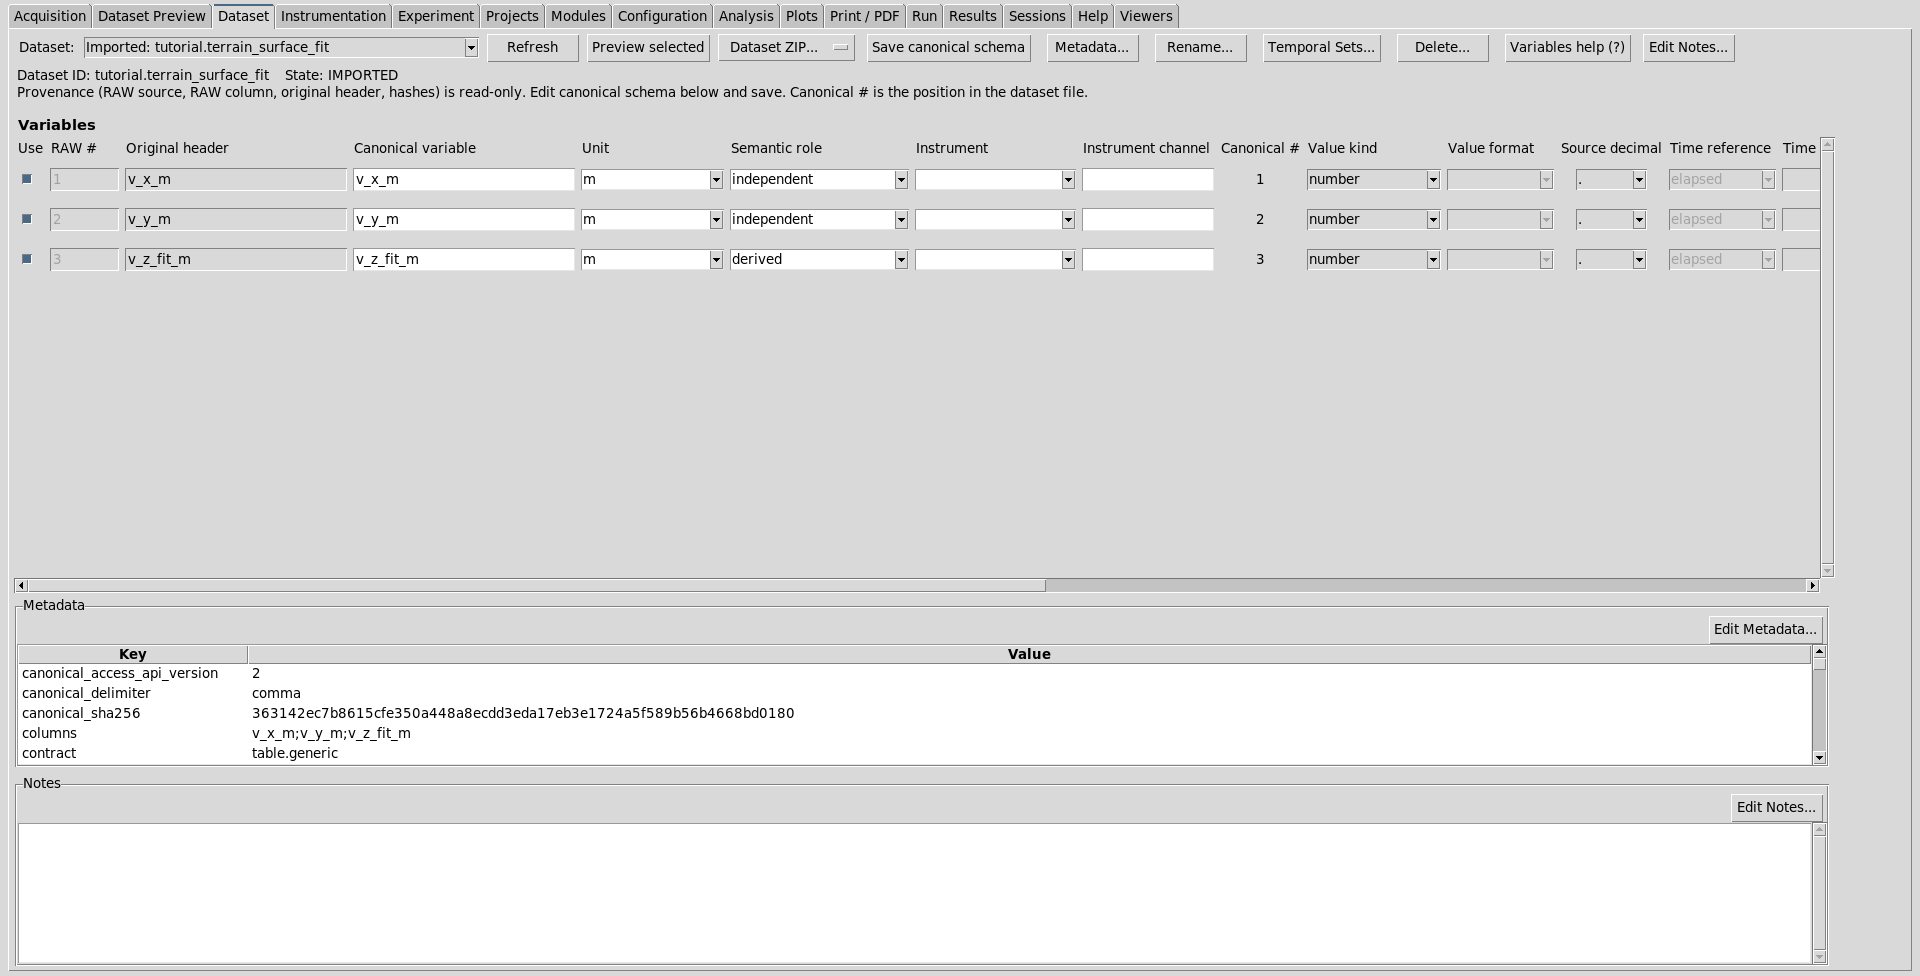The height and width of the screenshot is (976, 1920).
Task: Click the Notes text area
Action: coord(915,893)
